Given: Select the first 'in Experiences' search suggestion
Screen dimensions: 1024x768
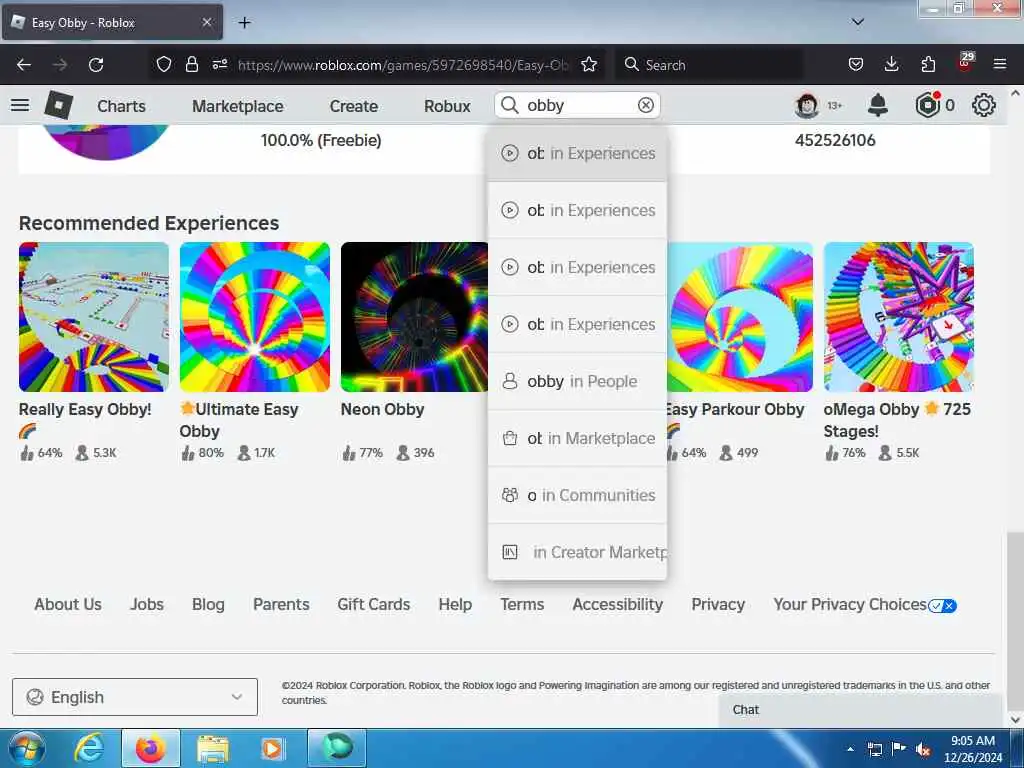Looking at the screenshot, I should (x=577, y=153).
